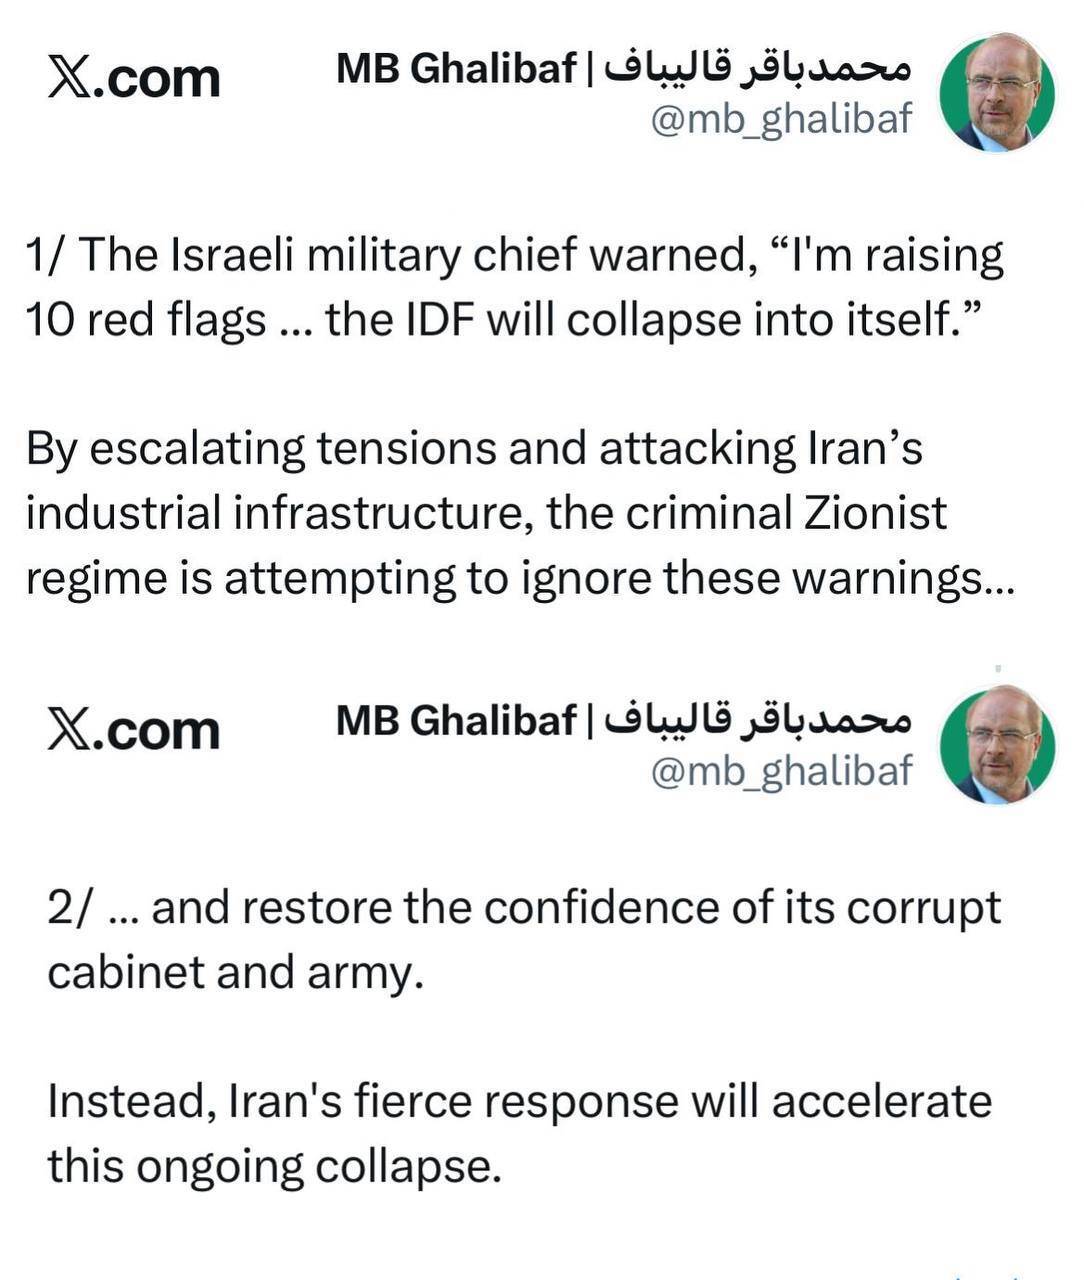Viewport: 1084px width, 1280px height.
Task: Open the profile photo on the second post
Action: pyautogui.click(x=997, y=744)
